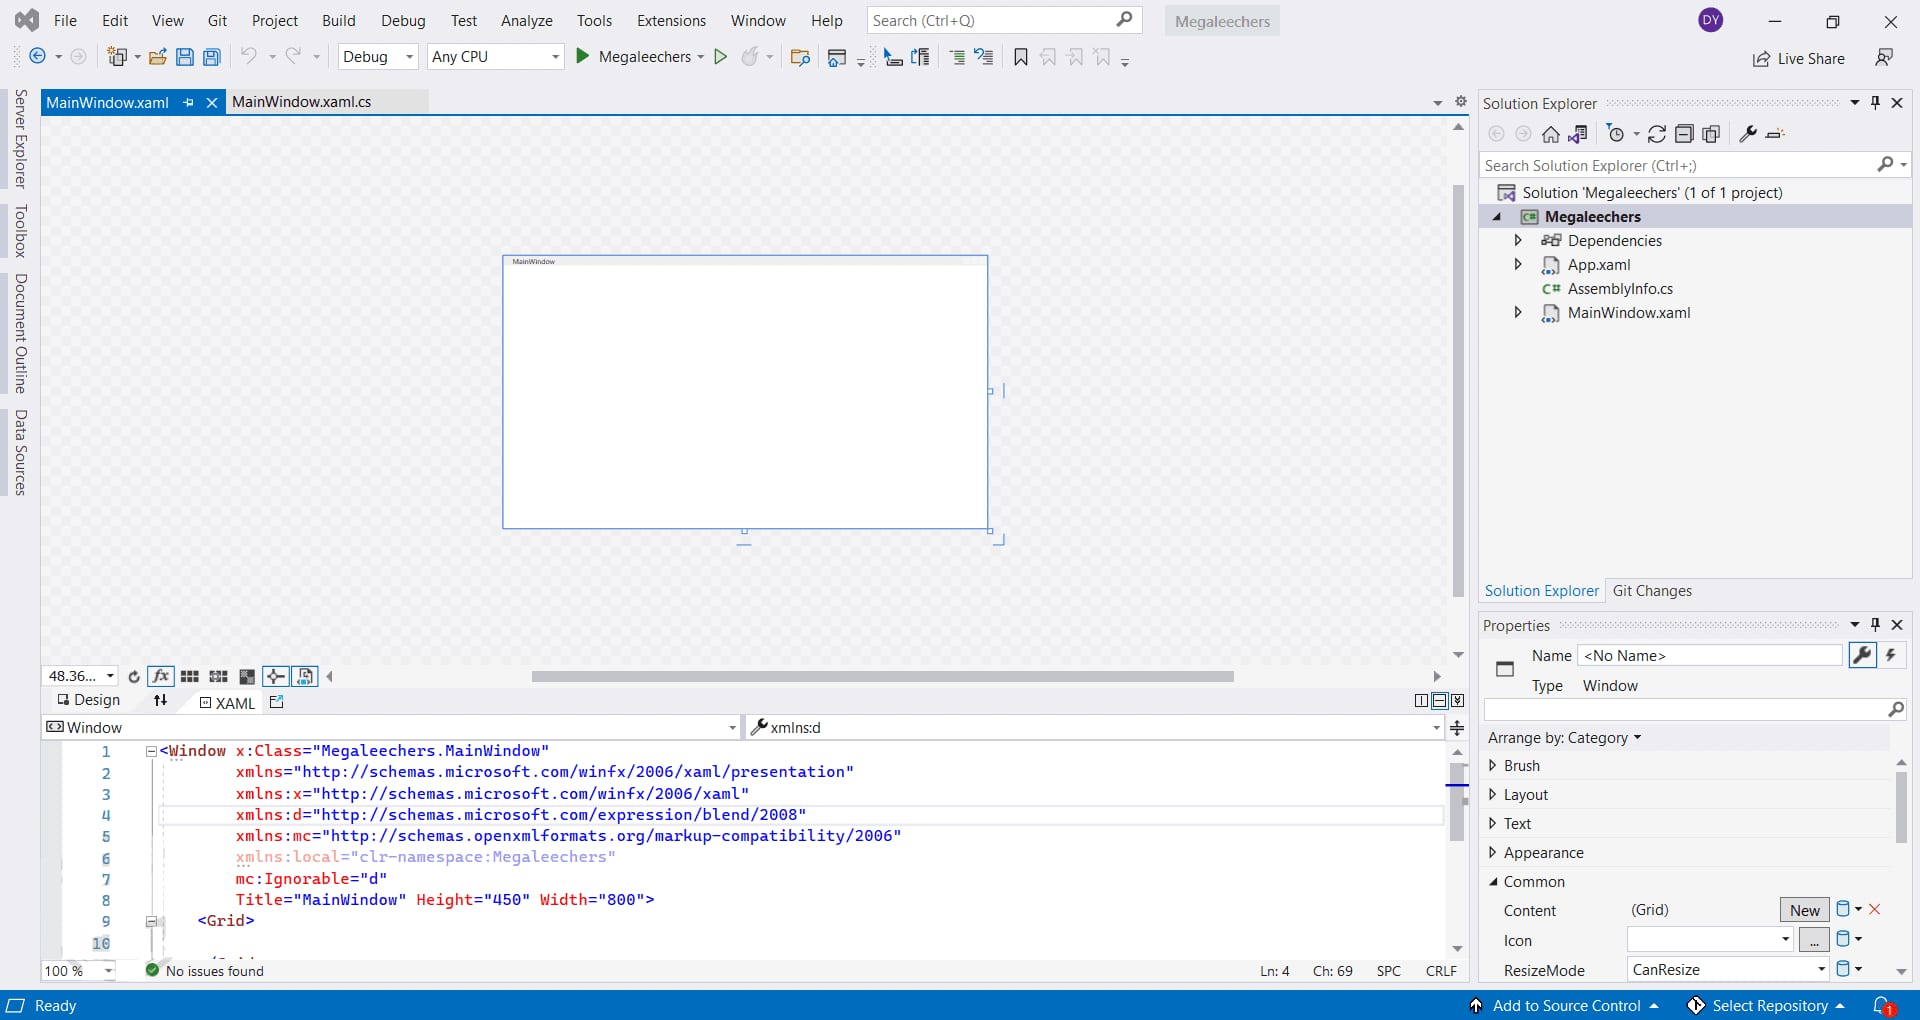
Task: Expand the MainWindow.xaml tree node
Action: click(1518, 313)
